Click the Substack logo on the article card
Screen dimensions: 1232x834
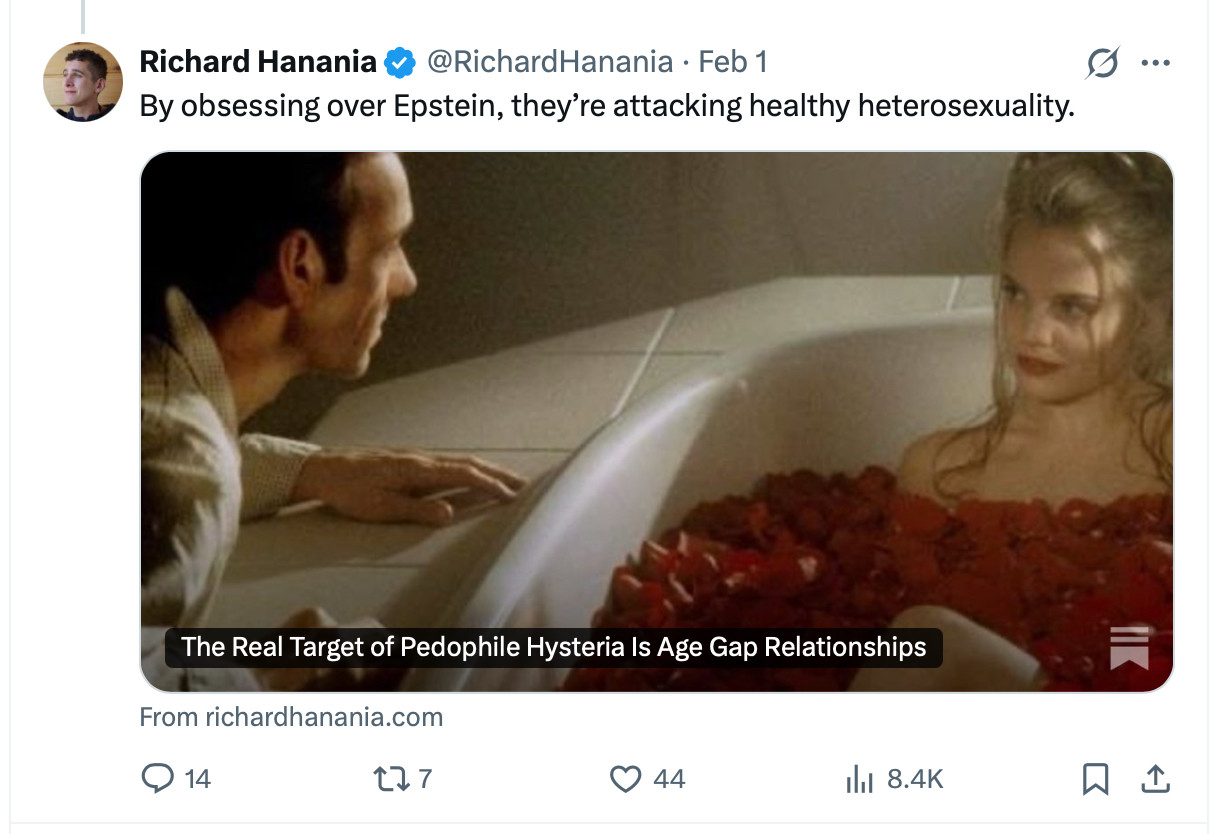point(1129,647)
